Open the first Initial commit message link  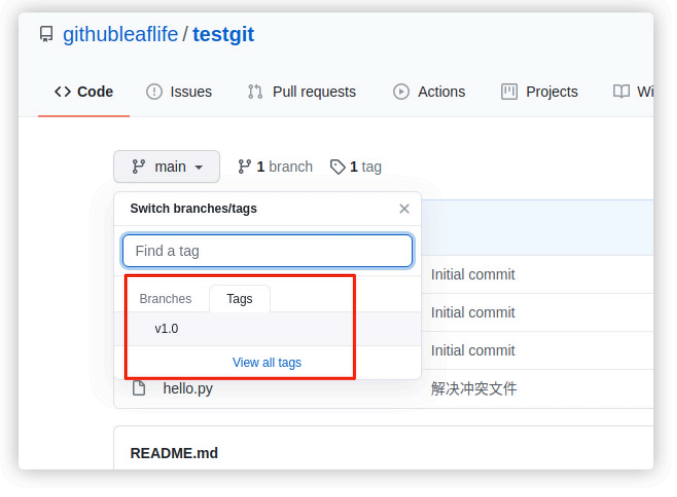pyautogui.click(x=473, y=275)
